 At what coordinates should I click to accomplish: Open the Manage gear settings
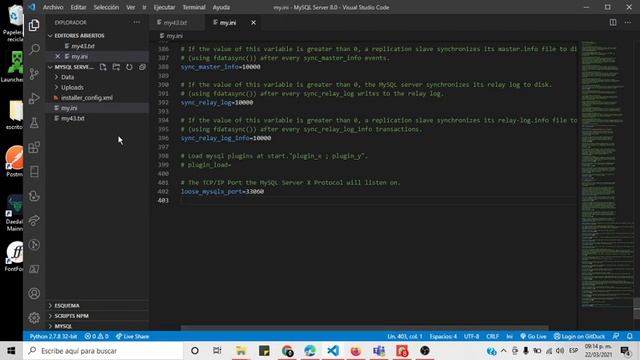(x=34, y=318)
